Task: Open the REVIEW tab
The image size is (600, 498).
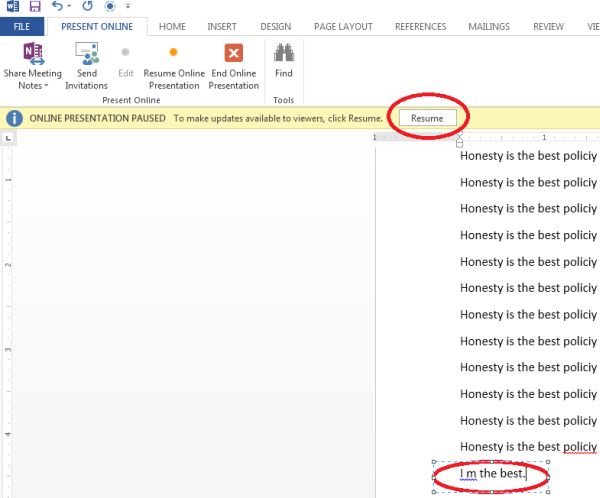Action: [548, 26]
